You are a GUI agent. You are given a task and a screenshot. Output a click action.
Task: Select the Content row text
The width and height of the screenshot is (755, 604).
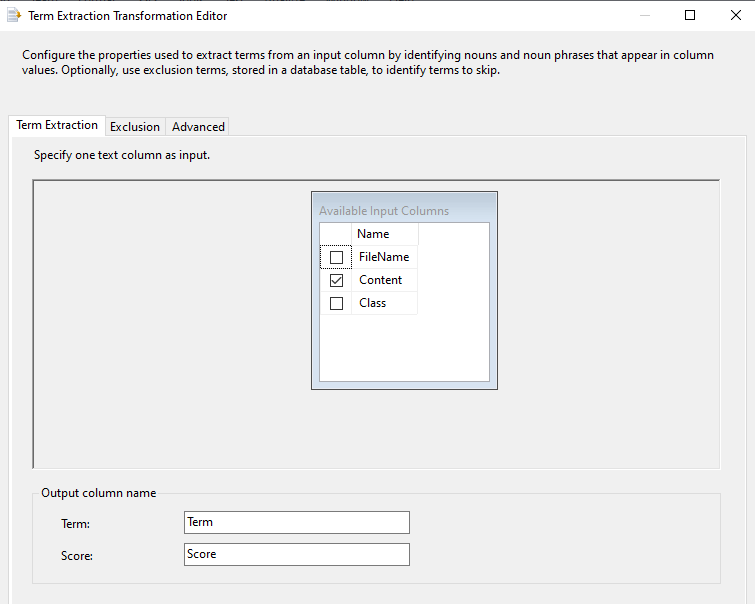tap(380, 280)
